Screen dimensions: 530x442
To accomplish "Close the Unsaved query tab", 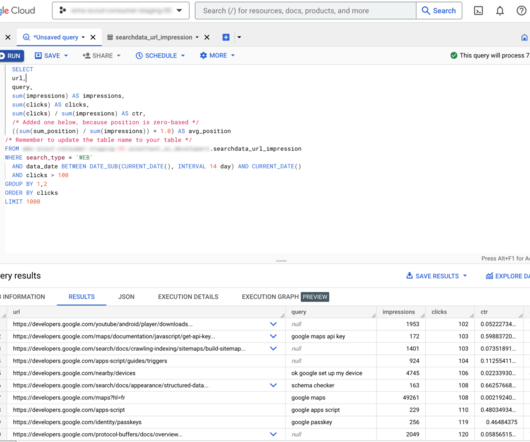I will click(x=93, y=37).
